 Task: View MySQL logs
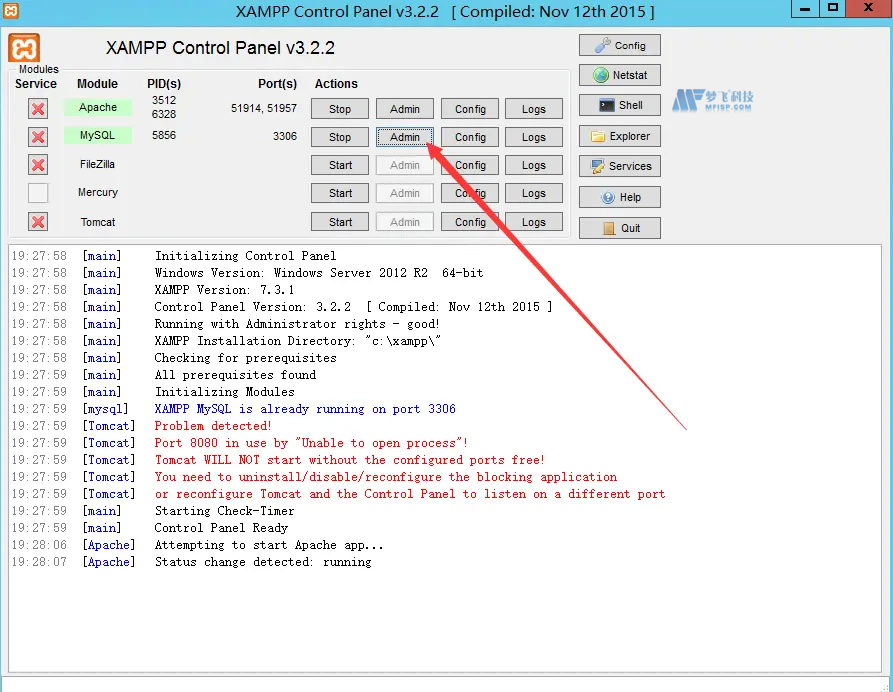(534, 136)
